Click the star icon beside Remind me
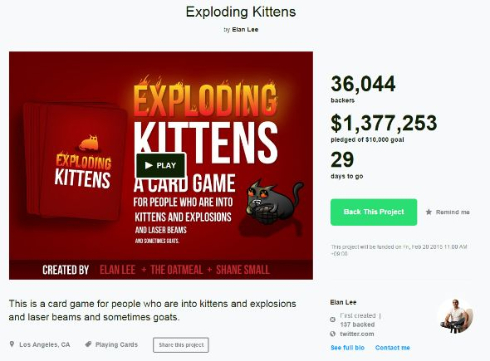The width and height of the screenshot is (490, 361). 429,212
